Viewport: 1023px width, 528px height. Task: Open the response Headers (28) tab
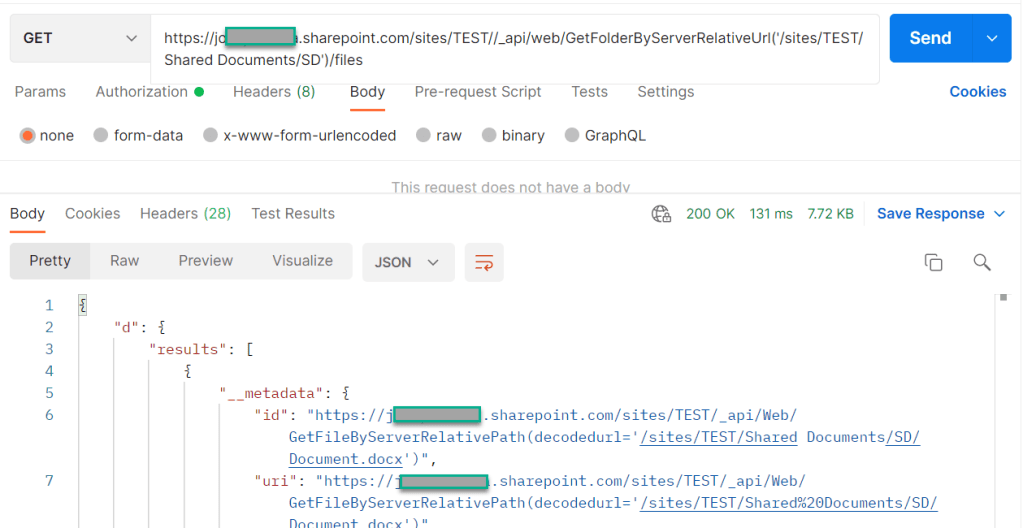(x=185, y=214)
